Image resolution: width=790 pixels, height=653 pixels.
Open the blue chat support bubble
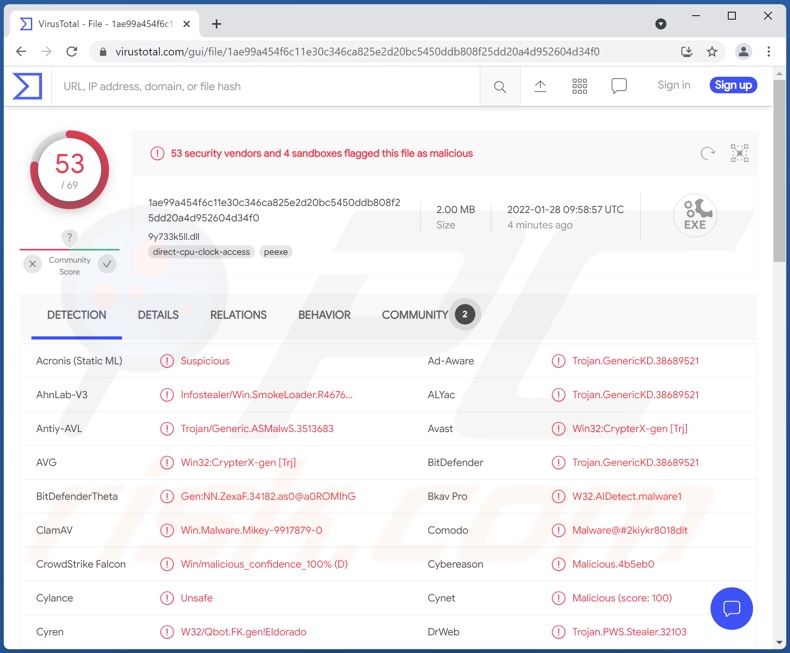point(732,609)
